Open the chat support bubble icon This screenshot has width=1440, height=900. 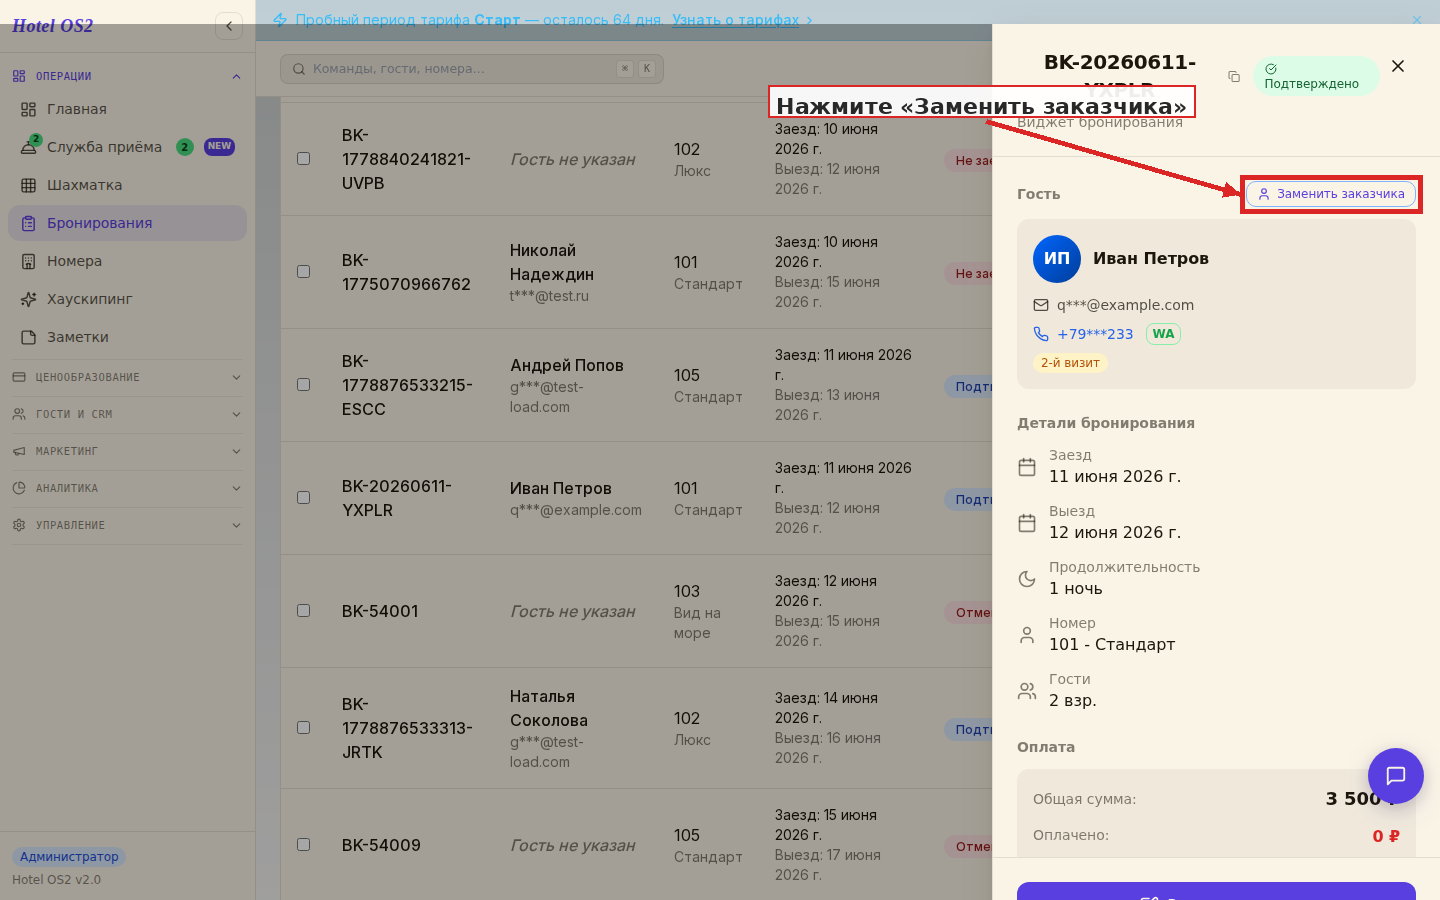click(1396, 776)
